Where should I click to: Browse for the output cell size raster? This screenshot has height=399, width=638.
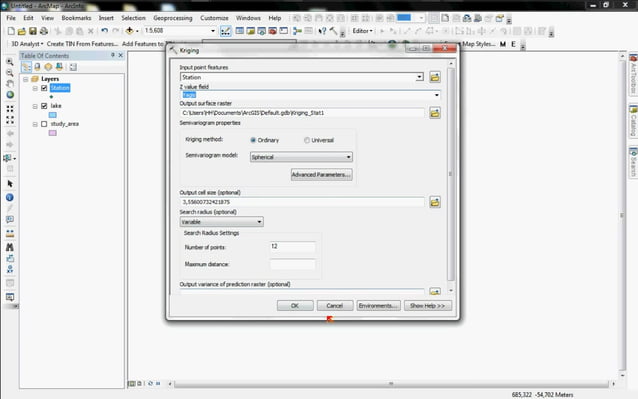click(x=435, y=202)
